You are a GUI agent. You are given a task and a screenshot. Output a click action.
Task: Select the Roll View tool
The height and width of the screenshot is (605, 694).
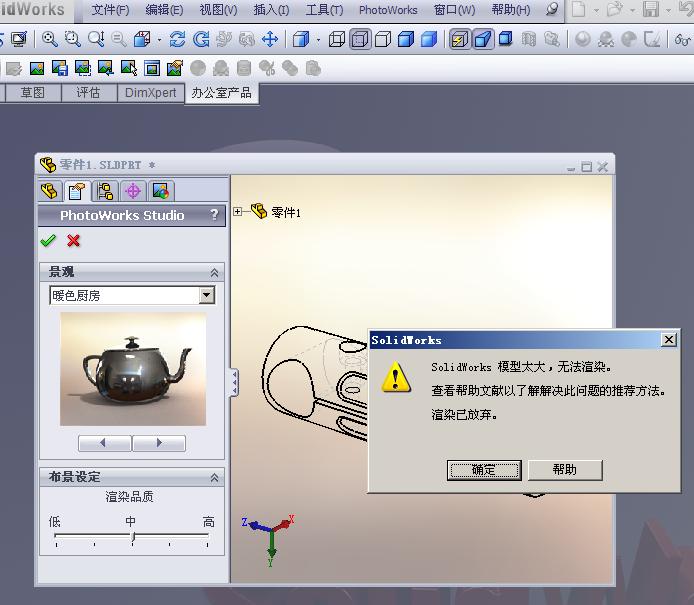[x=201, y=39]
